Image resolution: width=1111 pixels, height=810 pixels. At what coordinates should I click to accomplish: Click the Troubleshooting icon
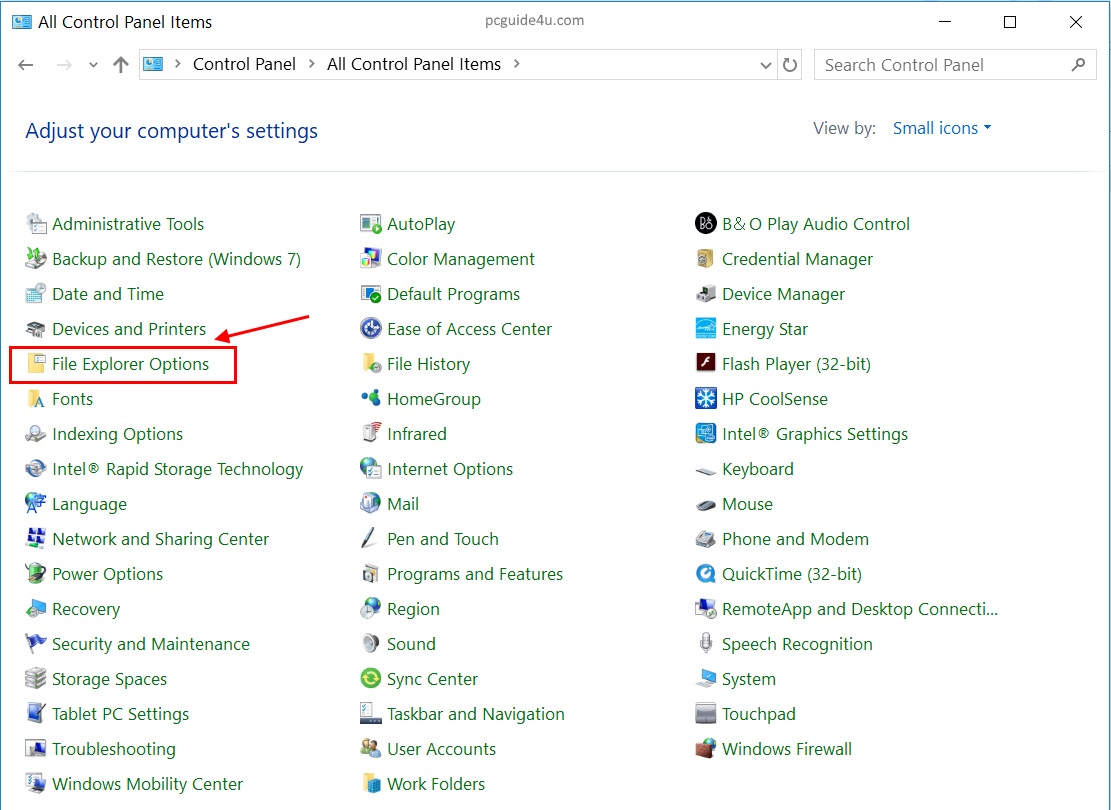(36, 749)
